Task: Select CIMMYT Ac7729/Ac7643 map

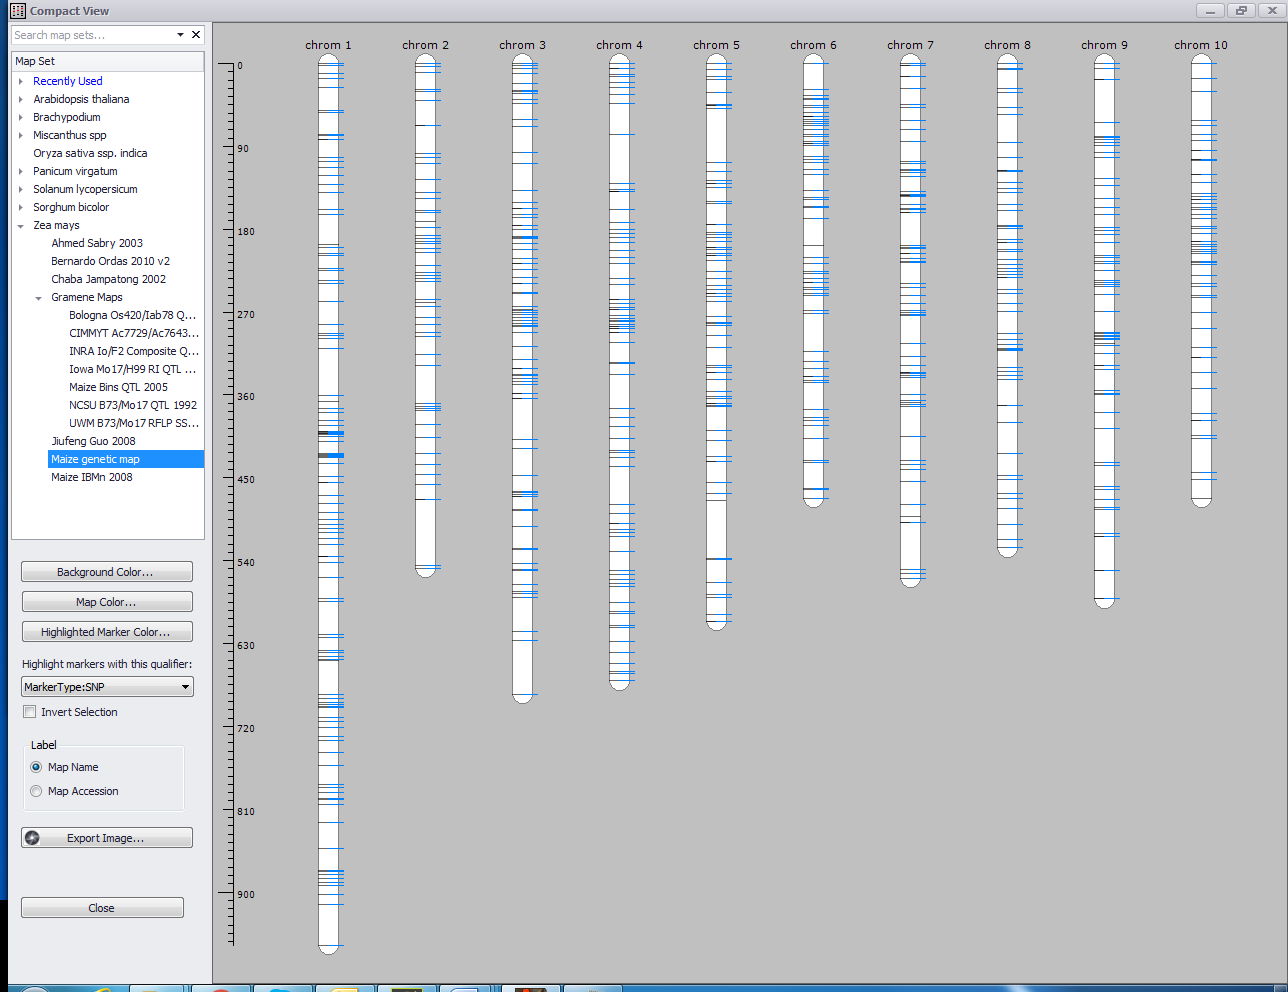Action: [134, 333]
